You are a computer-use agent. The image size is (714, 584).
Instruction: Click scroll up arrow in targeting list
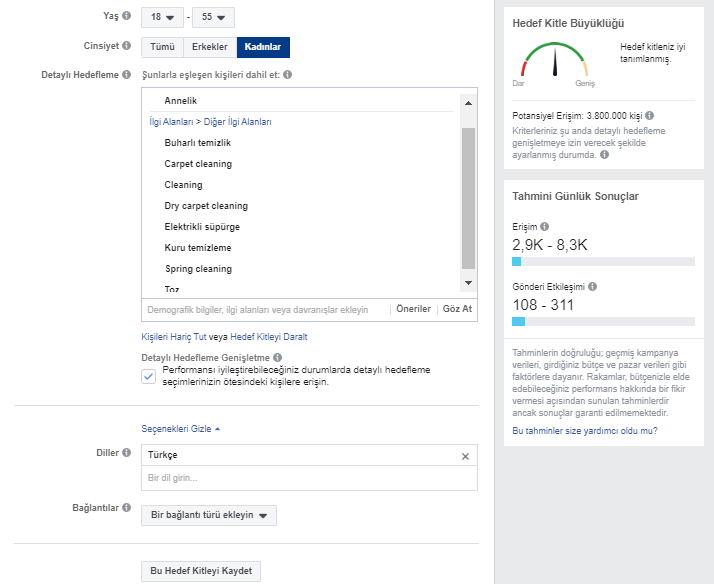468,103
